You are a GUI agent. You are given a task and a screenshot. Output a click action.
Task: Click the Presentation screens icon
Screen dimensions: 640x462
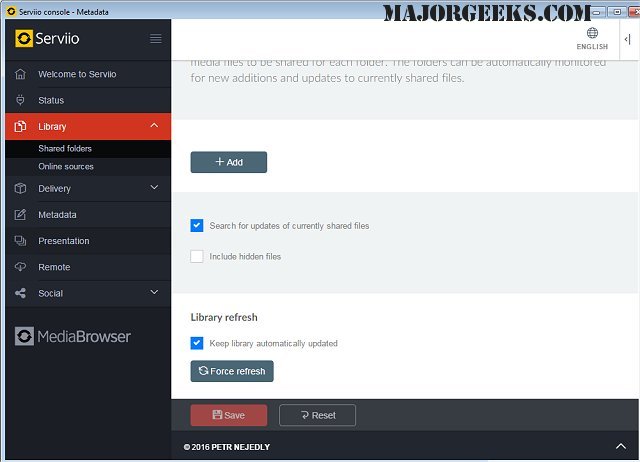coord(20,241)
